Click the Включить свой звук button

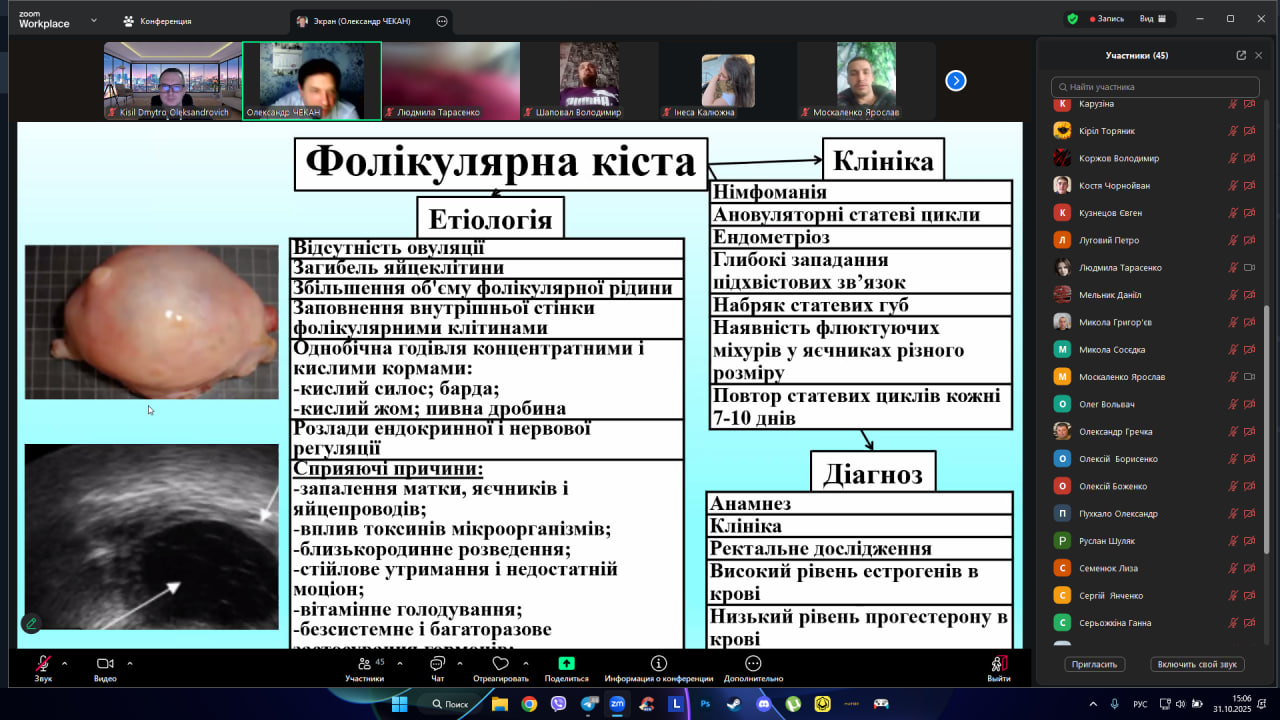[x=1197, y=664]
